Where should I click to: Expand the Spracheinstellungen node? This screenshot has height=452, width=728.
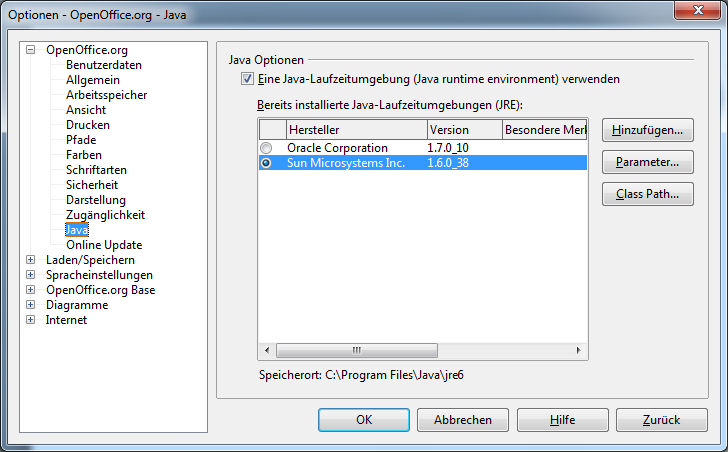point(31,275)
